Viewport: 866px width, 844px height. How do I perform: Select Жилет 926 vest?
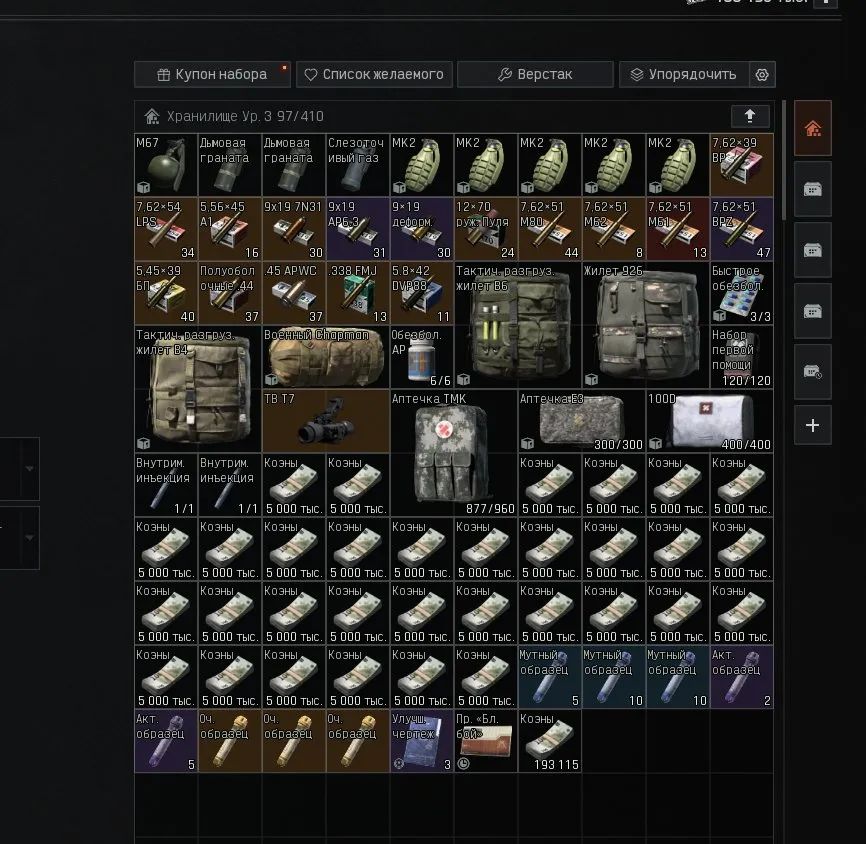646,325
